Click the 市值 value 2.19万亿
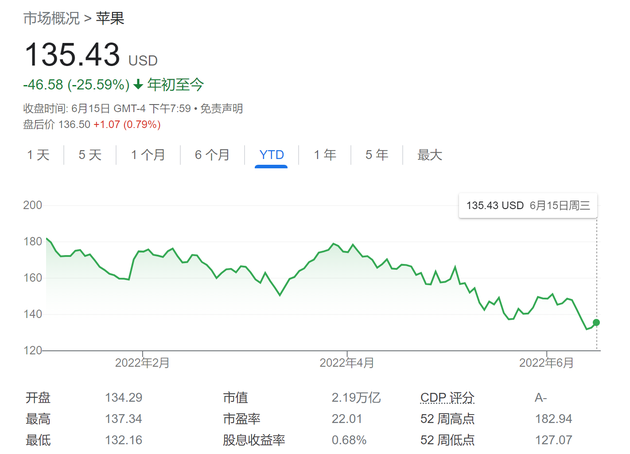630x454 pixels. (356, 398)
